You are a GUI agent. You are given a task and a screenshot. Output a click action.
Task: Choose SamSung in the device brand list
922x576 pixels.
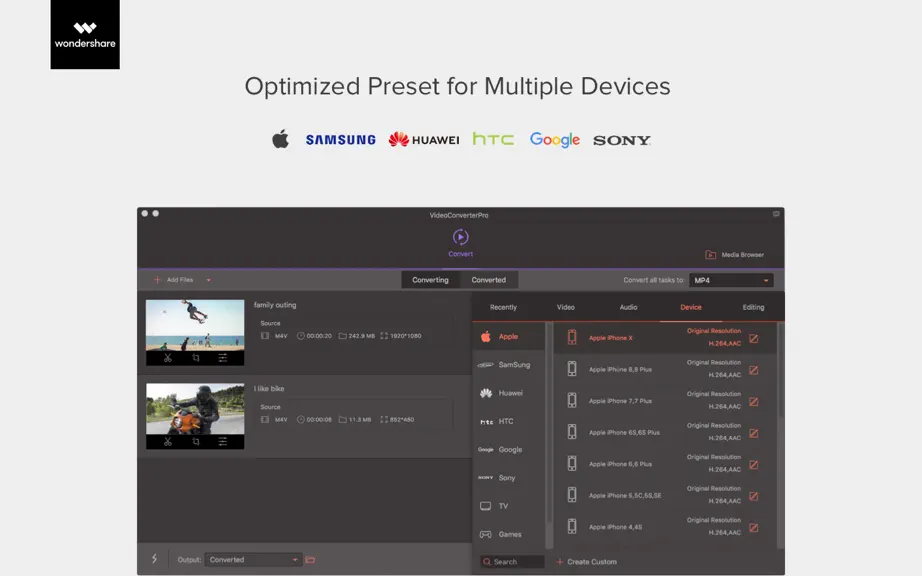pos(509,365)
